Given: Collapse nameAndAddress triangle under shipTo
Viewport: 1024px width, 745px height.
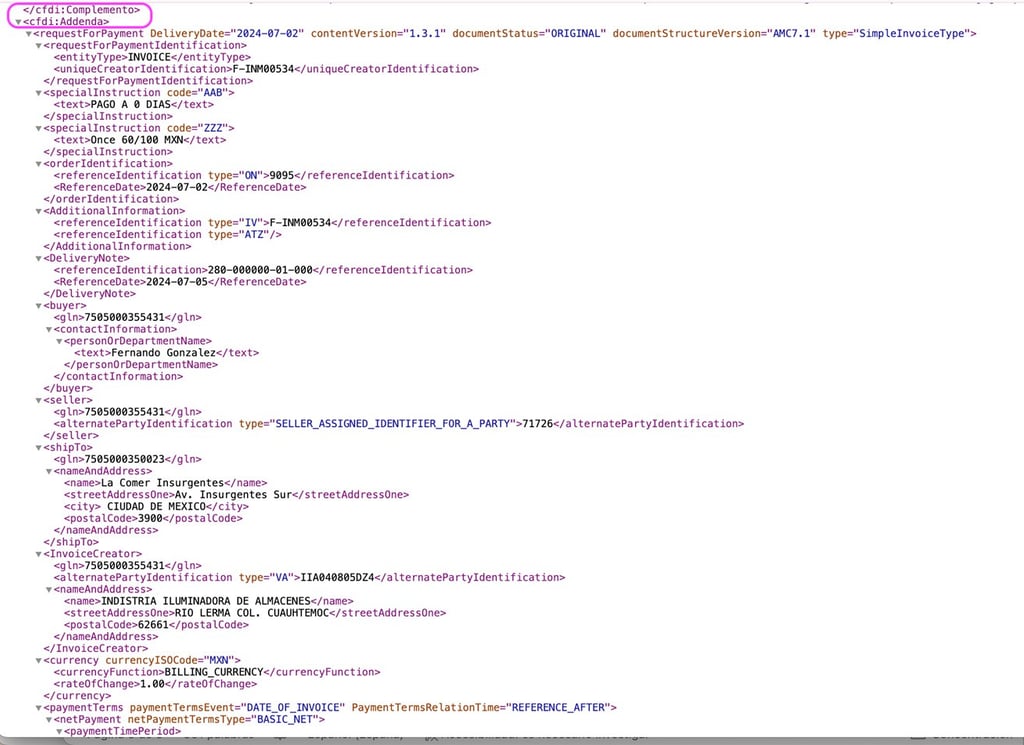Looking at the screenshot, I should [49, 471].
